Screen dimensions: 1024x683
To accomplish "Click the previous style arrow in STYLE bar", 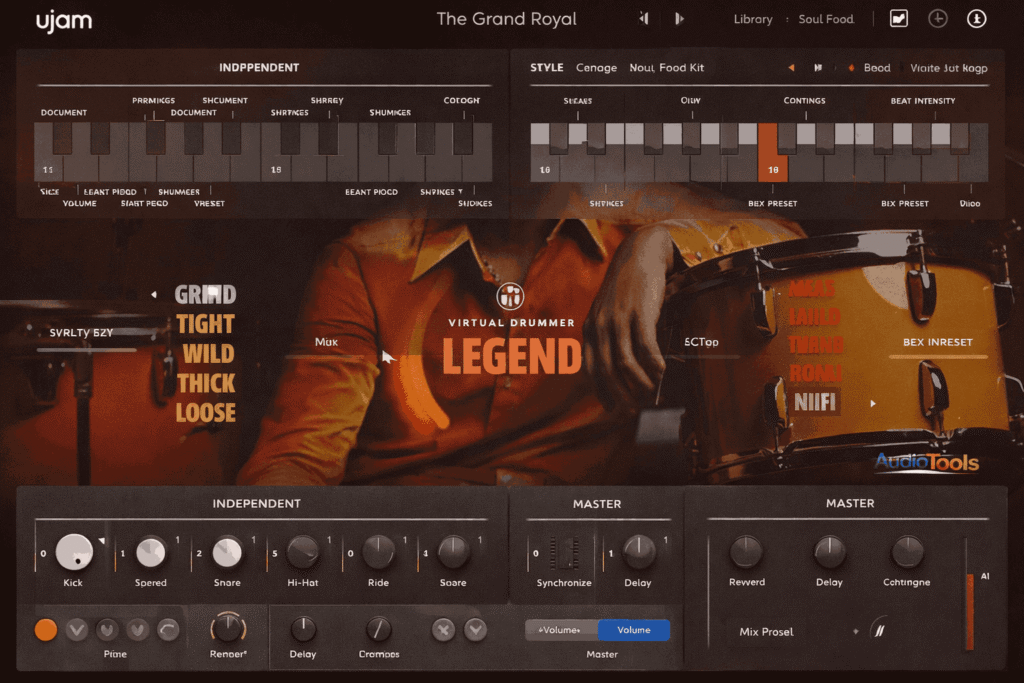I will tap(790, 67).
